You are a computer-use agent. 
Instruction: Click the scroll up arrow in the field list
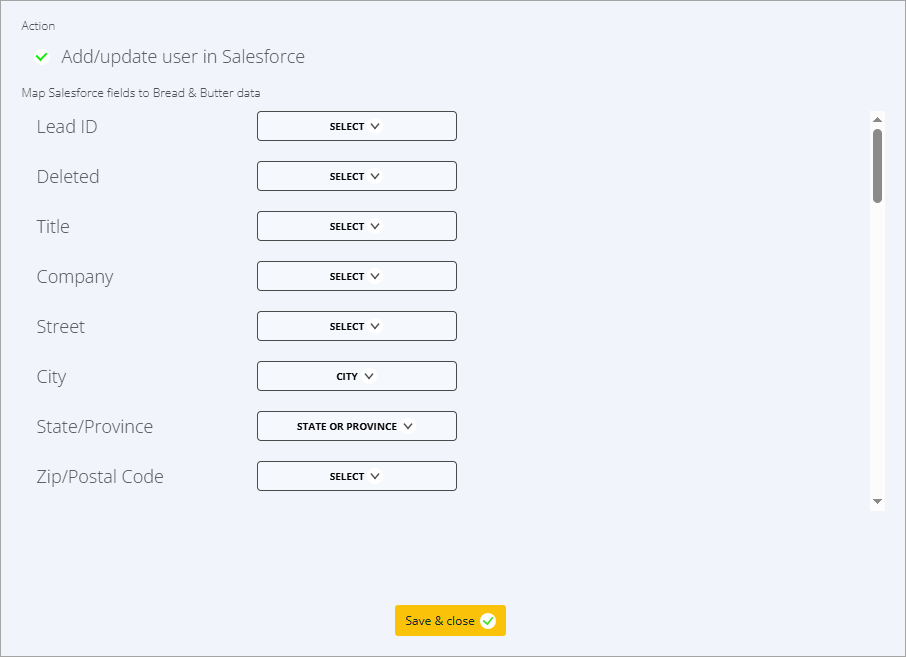877,118
